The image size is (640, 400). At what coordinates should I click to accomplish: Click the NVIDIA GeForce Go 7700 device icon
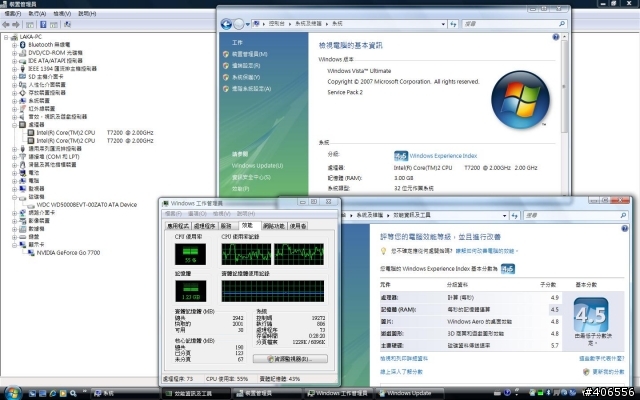click(x=31, y=253)
